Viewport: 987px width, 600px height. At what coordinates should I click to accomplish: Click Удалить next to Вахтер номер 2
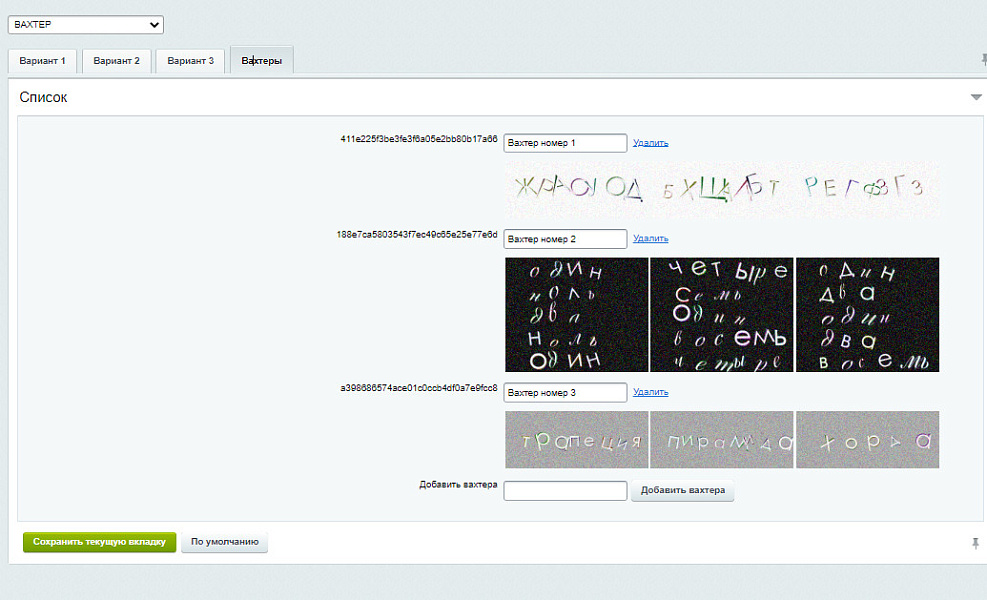(x=650, y=239)
